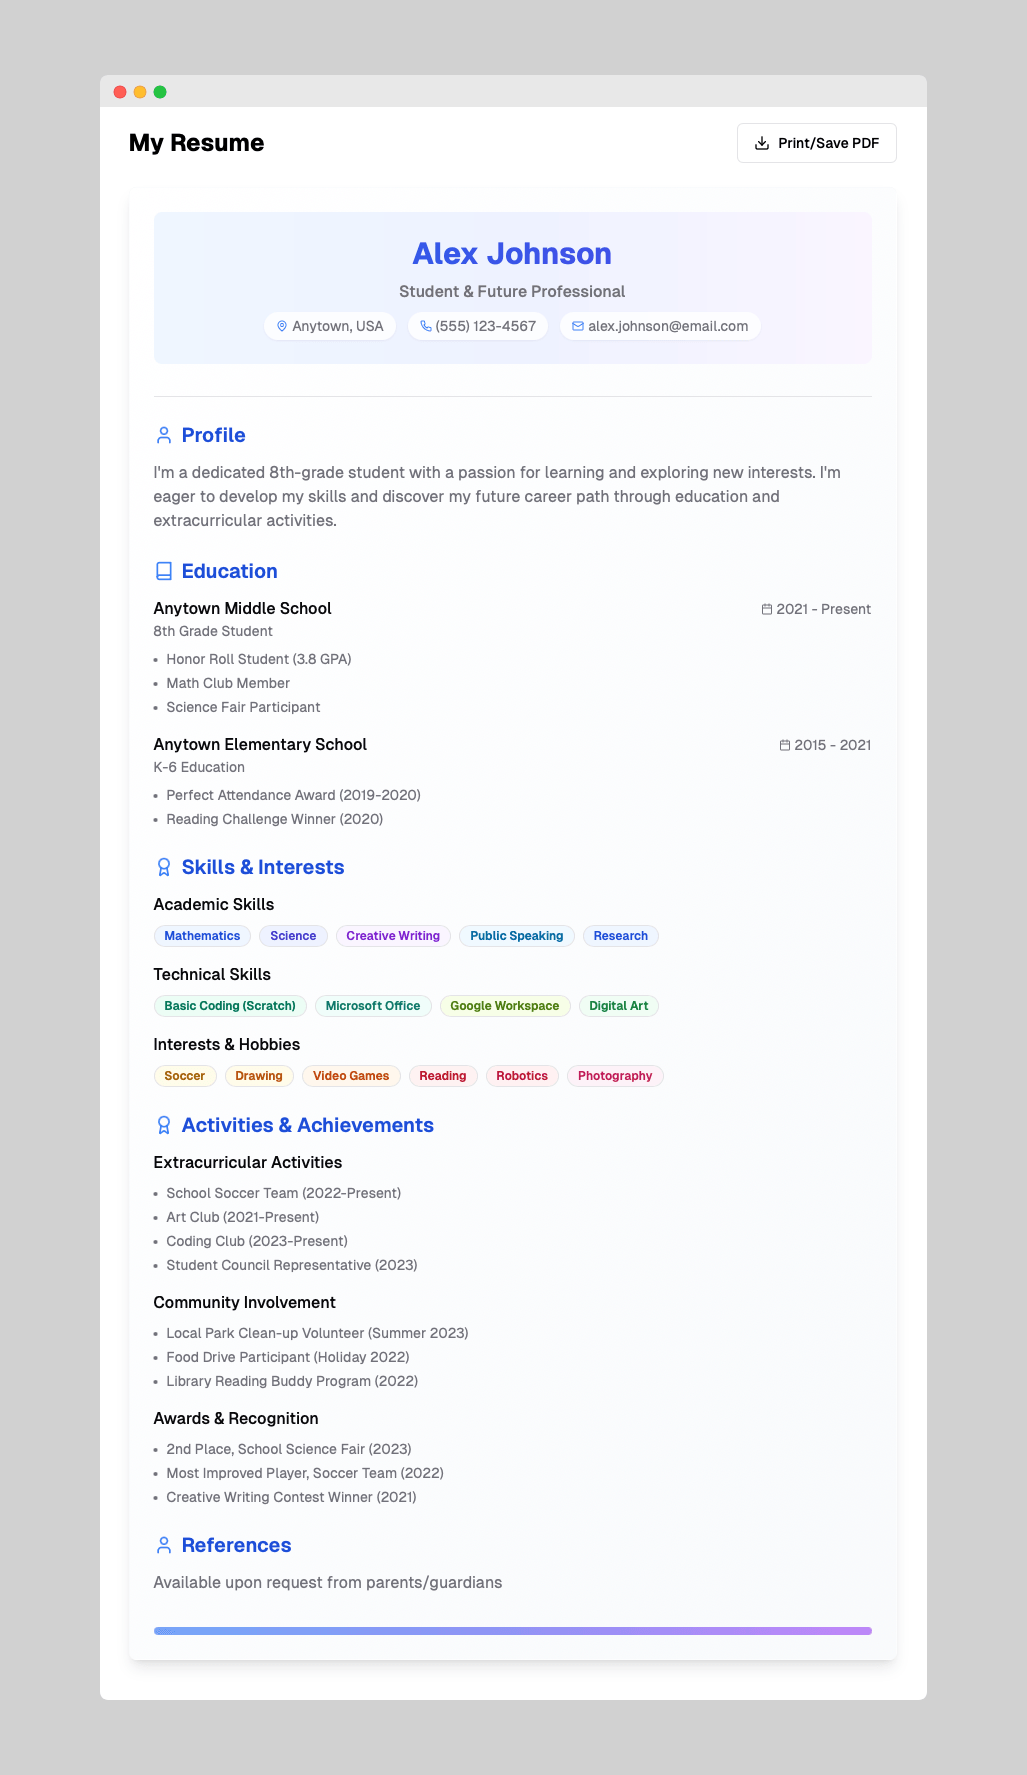
Task: Click the book icon beside Education heading
Action: tap(164, 571)
